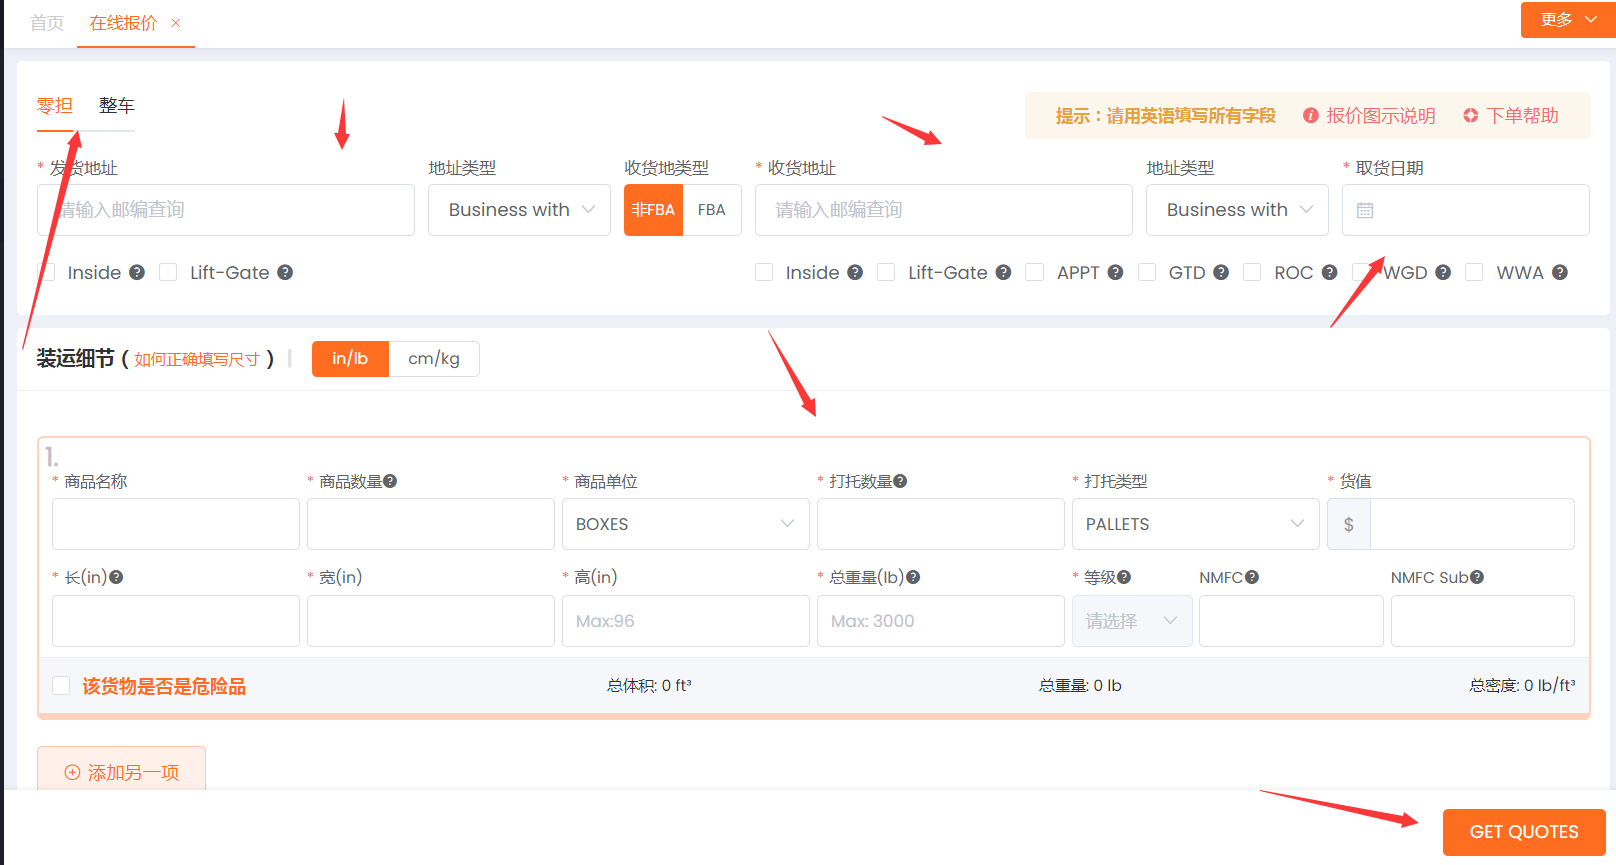Click calendar icon in pickup date field
The width and height of the screenshot is (1616, 865).
point(1365,210)
